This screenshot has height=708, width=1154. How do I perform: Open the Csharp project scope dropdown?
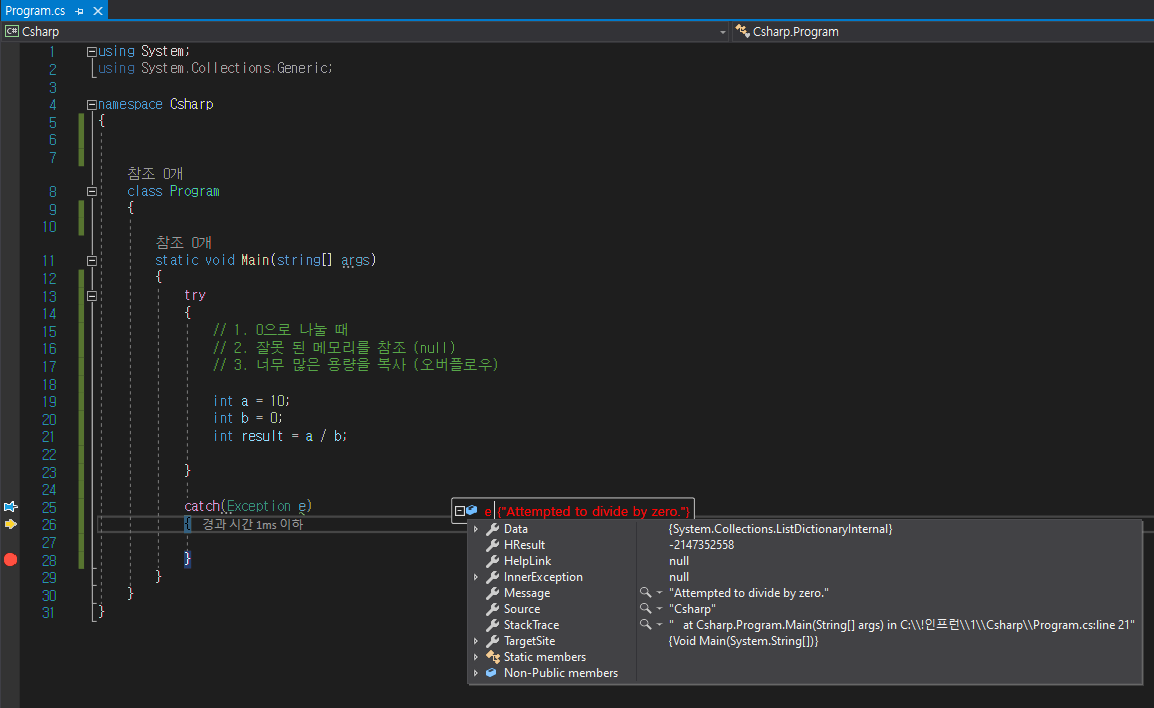pos(722,32)
